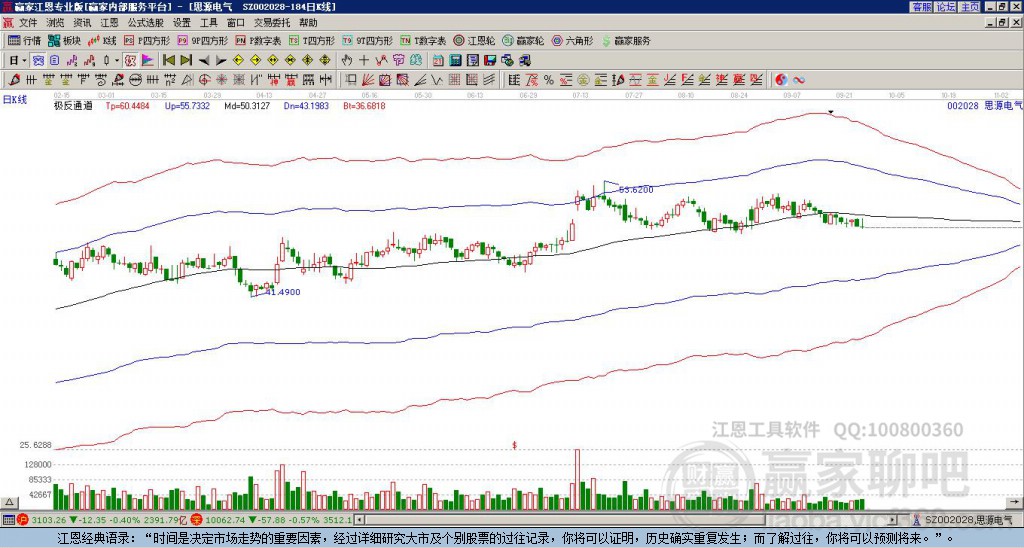Select the percent % line tool
Image resolution: width=1024 pixels, height=548 pixels.
[549, 80]
